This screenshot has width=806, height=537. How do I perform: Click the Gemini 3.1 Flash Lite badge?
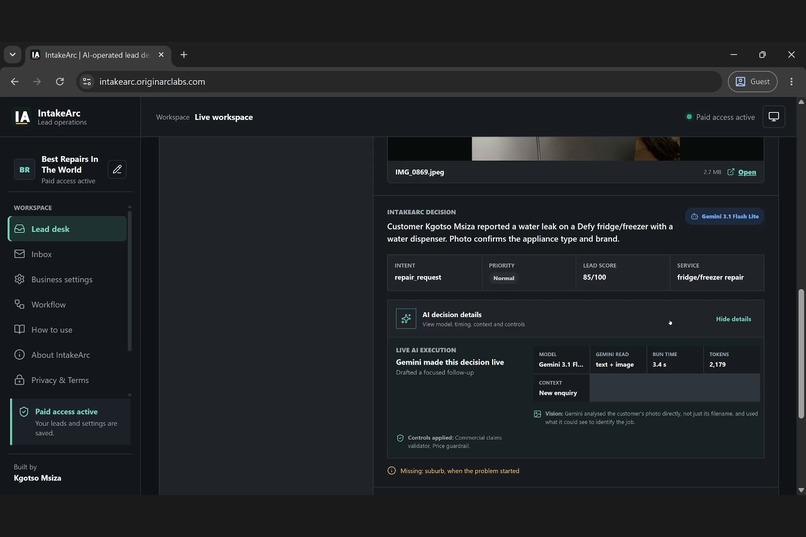(x=724, y=216)
